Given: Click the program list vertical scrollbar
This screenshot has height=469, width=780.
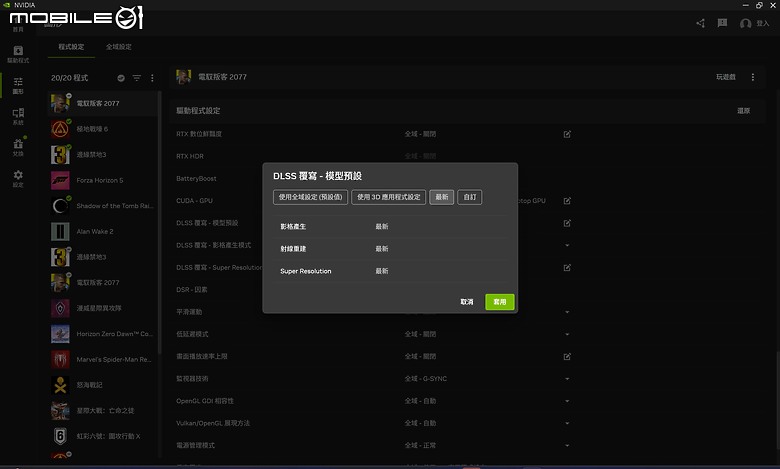Looking at the screenshot, I should coord(160,224).
